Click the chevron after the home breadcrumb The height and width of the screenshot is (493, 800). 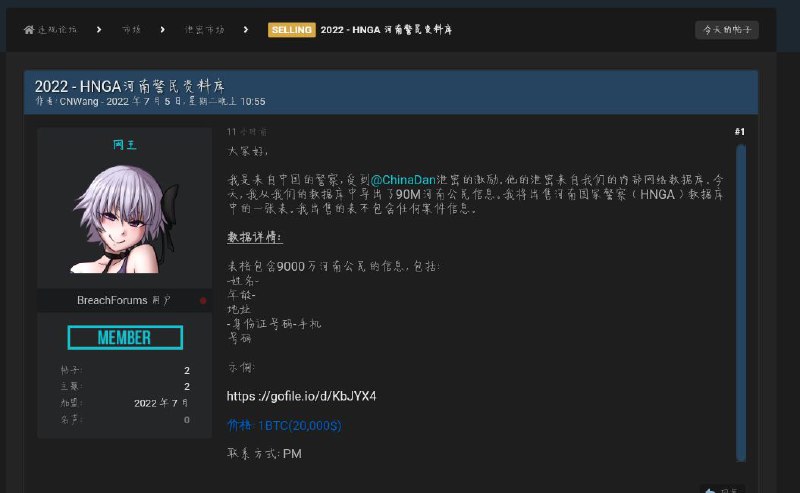tap(99, 30)
